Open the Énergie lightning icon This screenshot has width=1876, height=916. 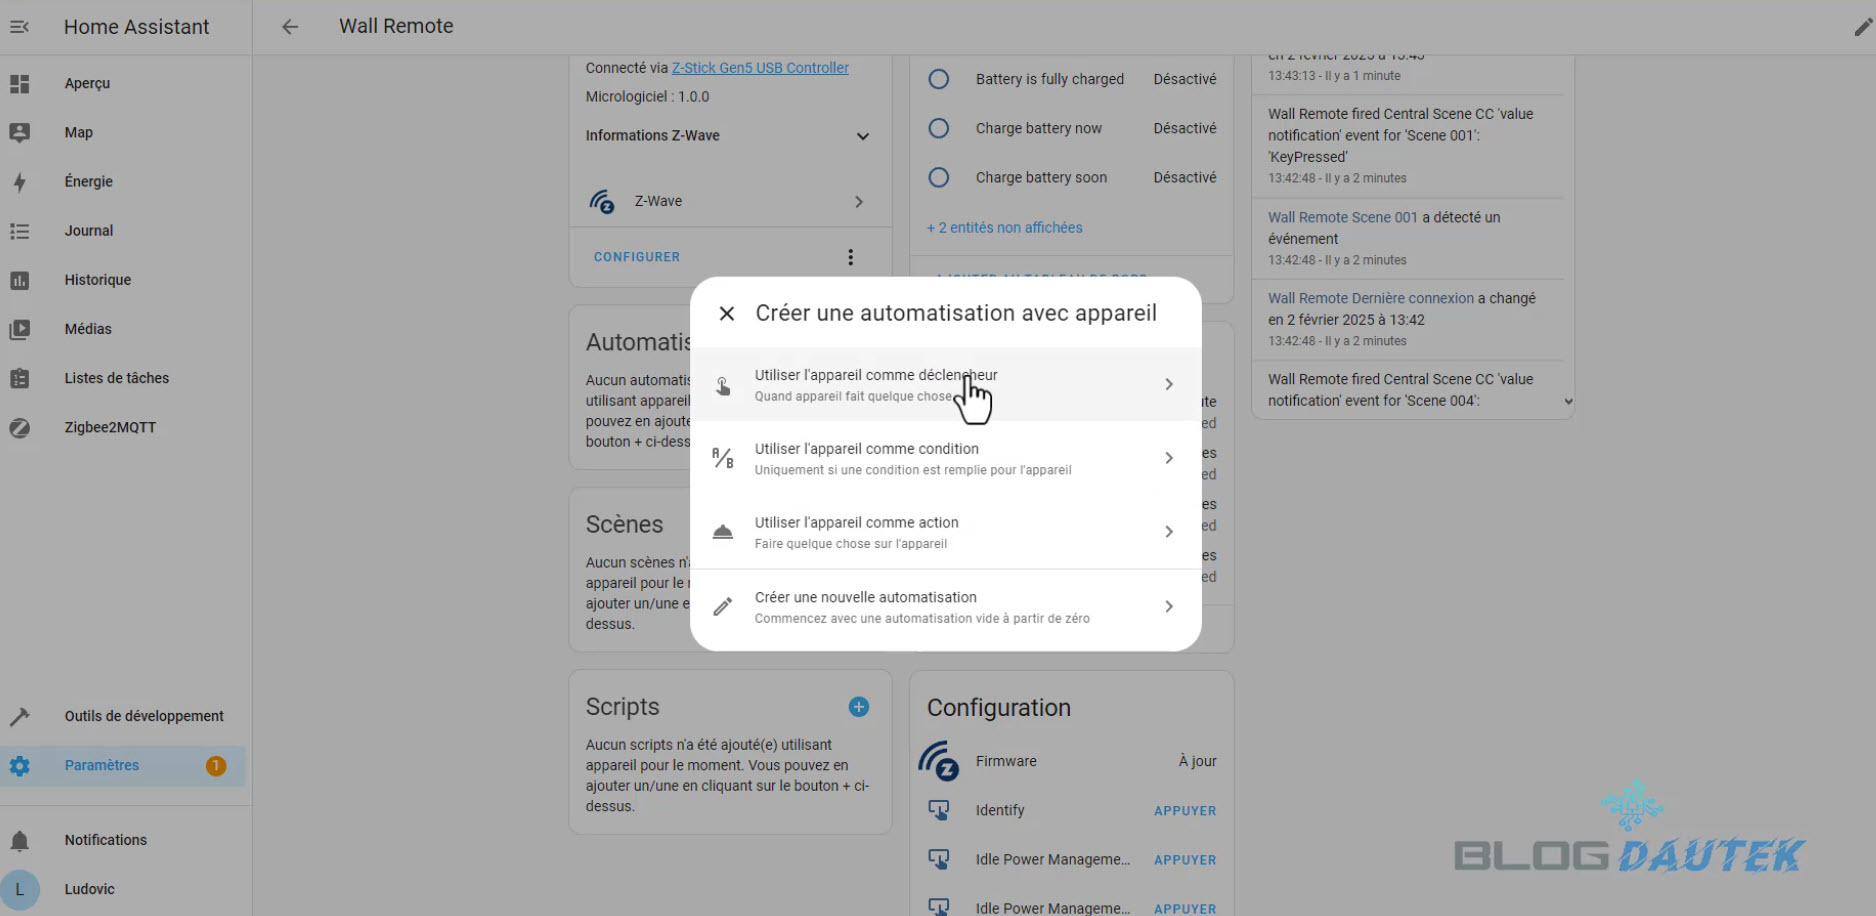20,182
